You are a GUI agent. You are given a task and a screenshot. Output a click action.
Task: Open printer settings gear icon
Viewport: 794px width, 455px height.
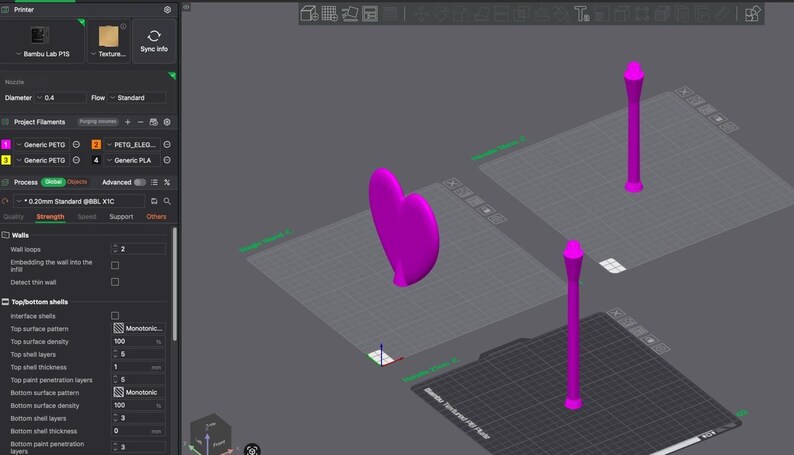pyautogui.click(x=167, y=10)
